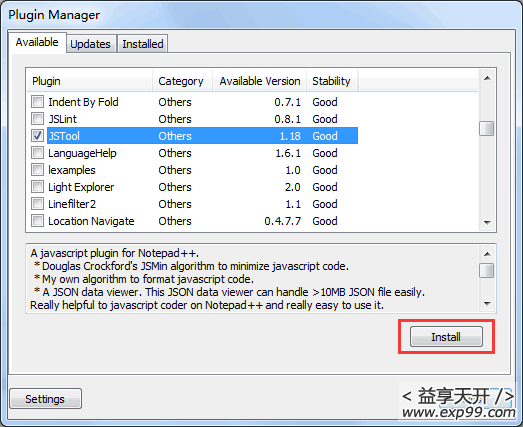Open the Settings button
This screenshot has height=427, width=523.
coord(45,399)
